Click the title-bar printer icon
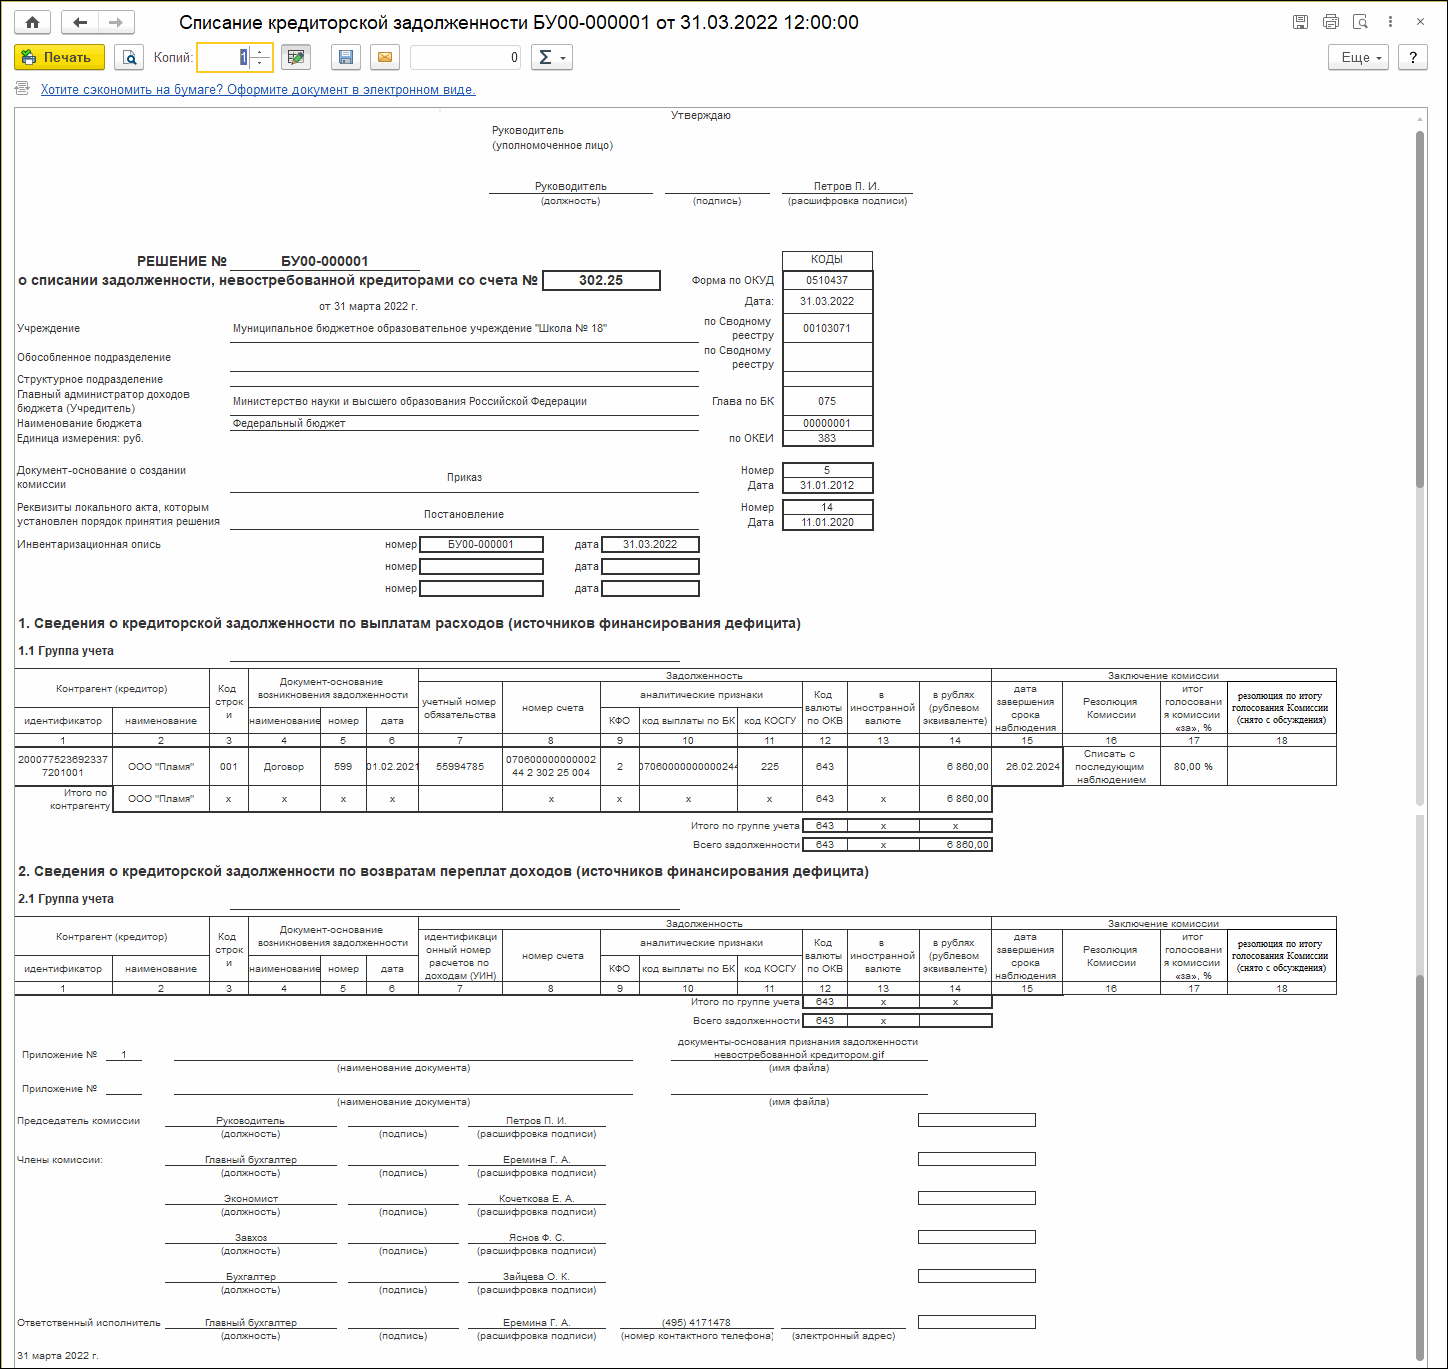Screen dimensions: 1448x1369 (1330, 22)
